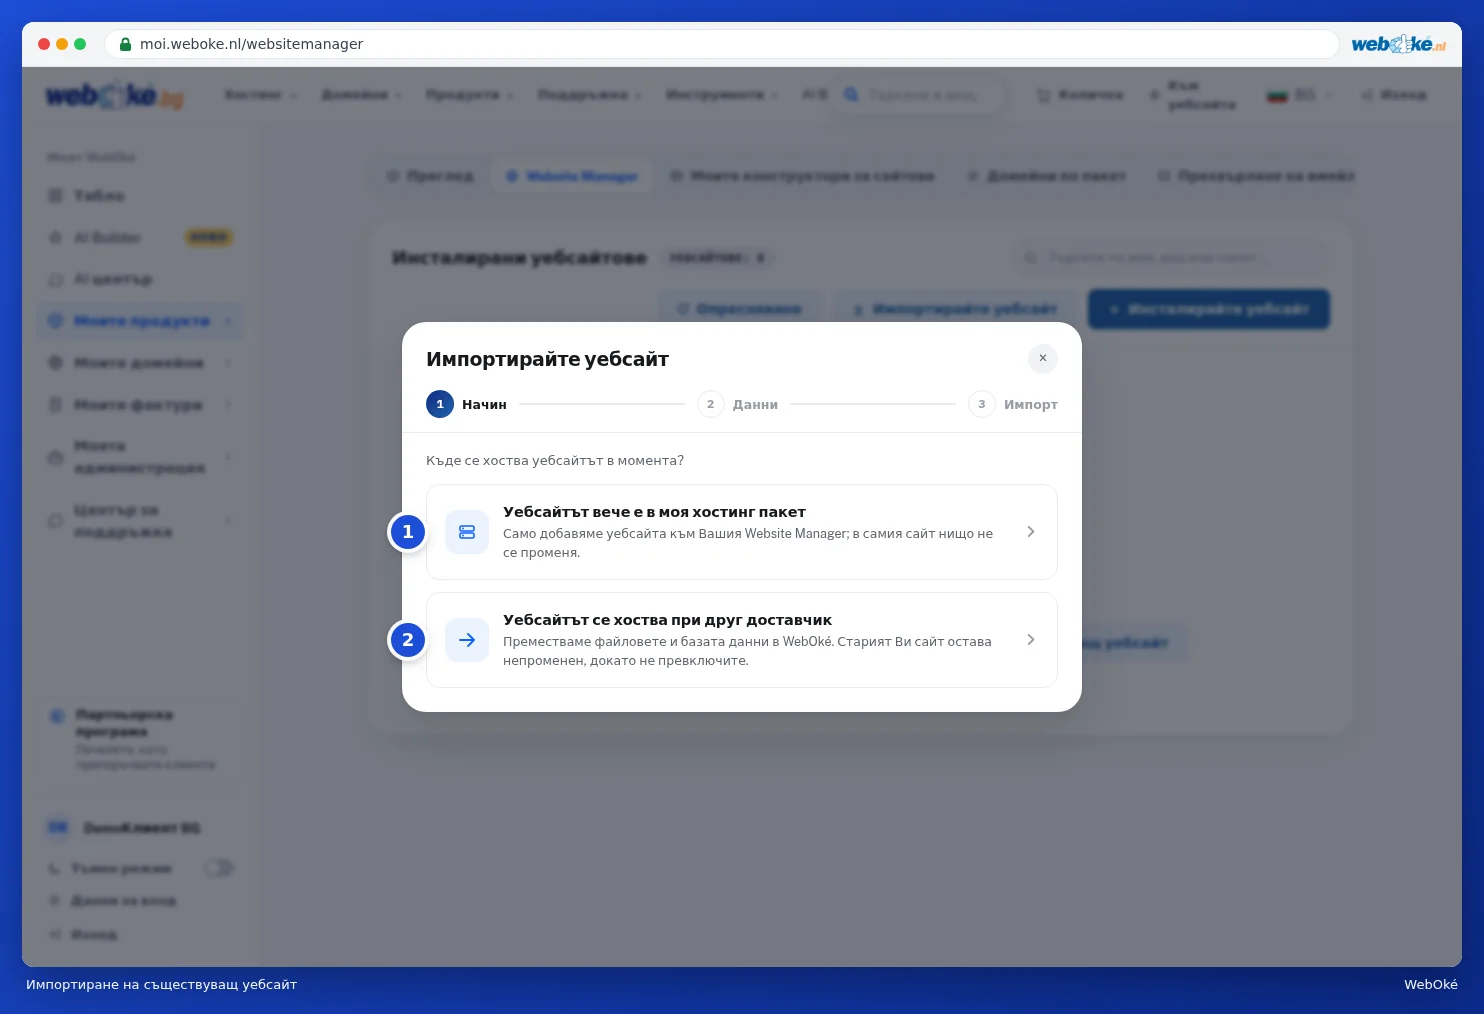This screenshot has width=1484, height=1014.
Task: Click the weboke.nl logo beside the address bar
Action: (x=1398, y=44)
